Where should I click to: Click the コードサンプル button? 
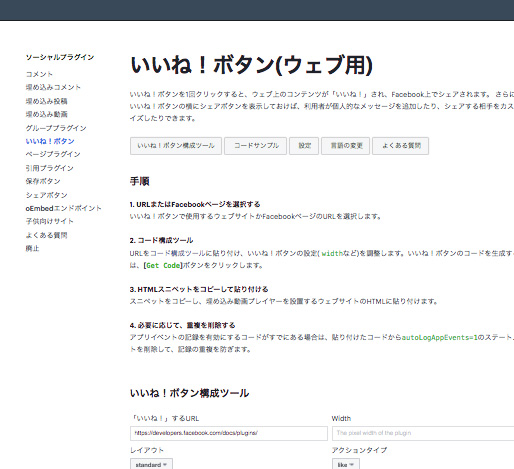click(x=255, y=146)
